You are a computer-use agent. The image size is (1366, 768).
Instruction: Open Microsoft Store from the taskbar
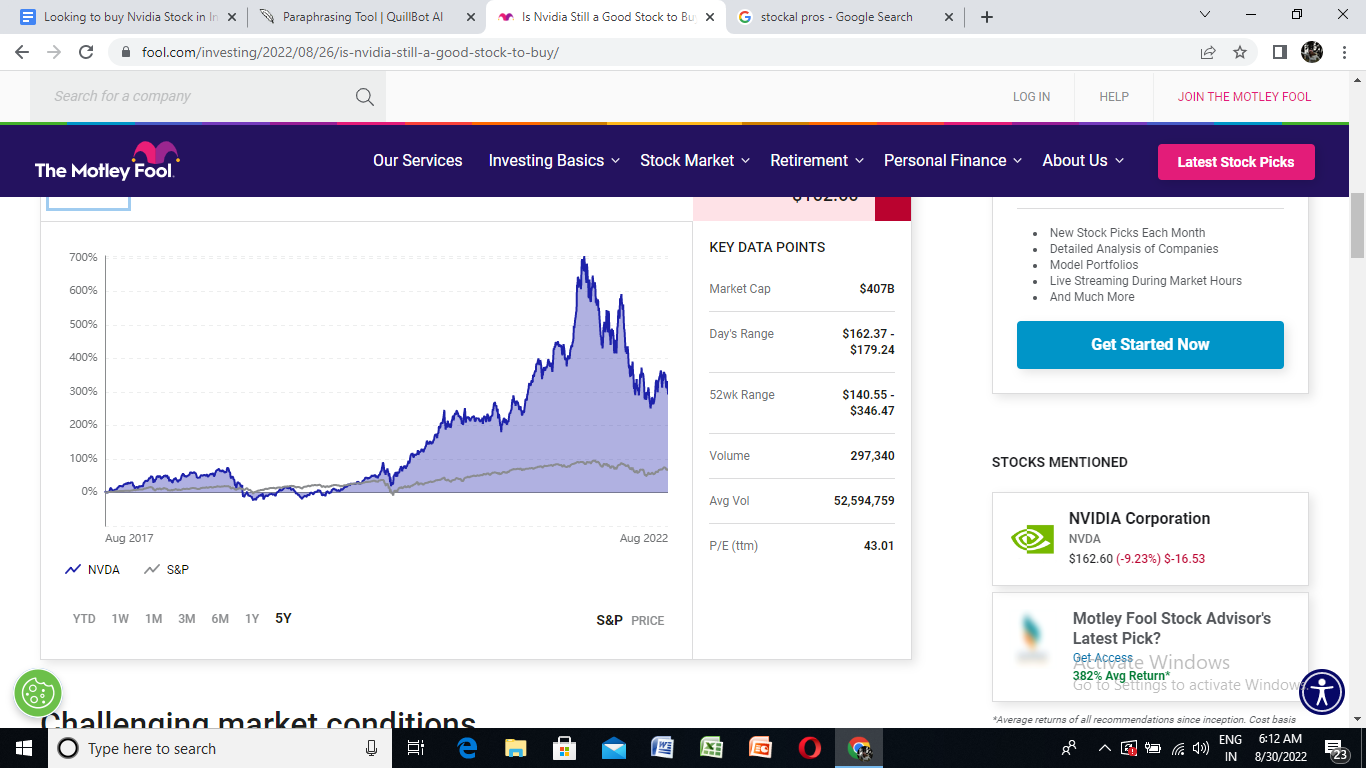click(564, 748)
